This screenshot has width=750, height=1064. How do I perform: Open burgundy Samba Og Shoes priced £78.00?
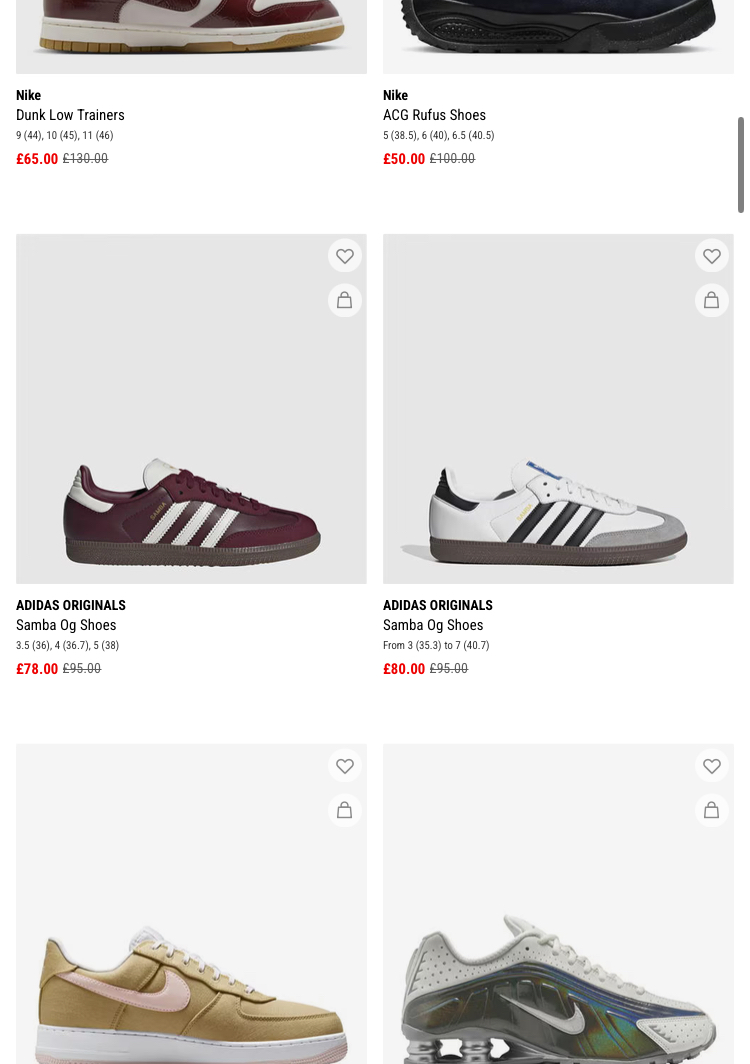[66, 625]
